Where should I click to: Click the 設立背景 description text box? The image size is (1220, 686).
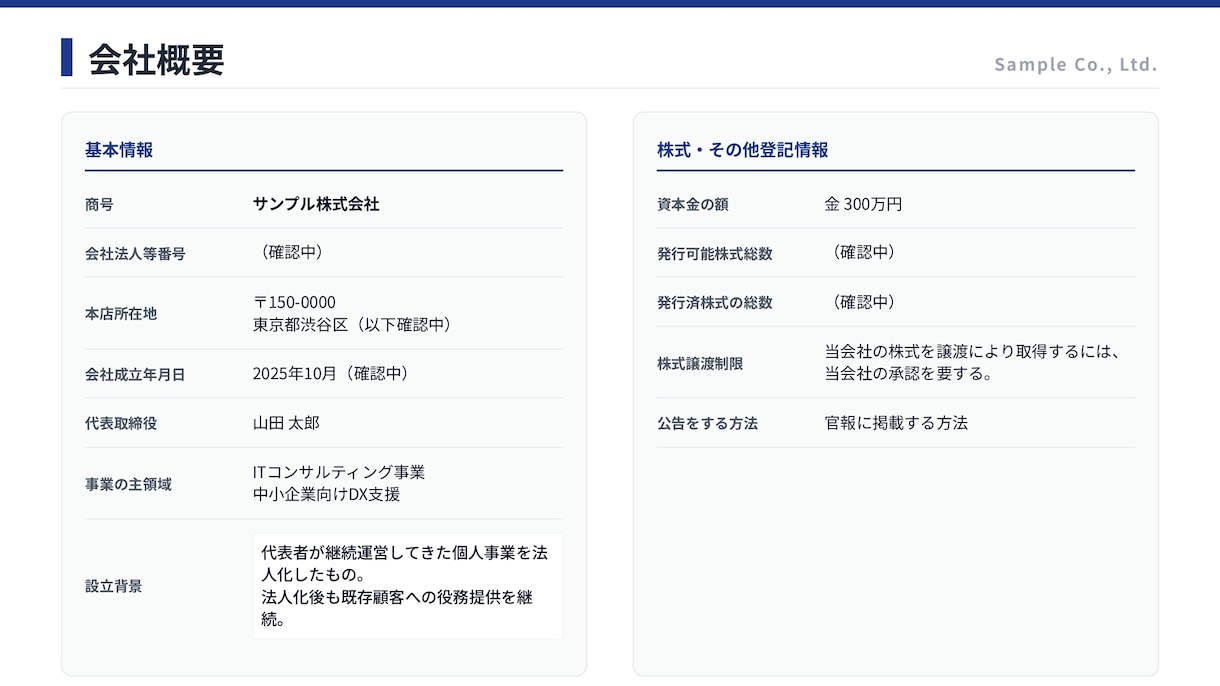click(408, 586)
